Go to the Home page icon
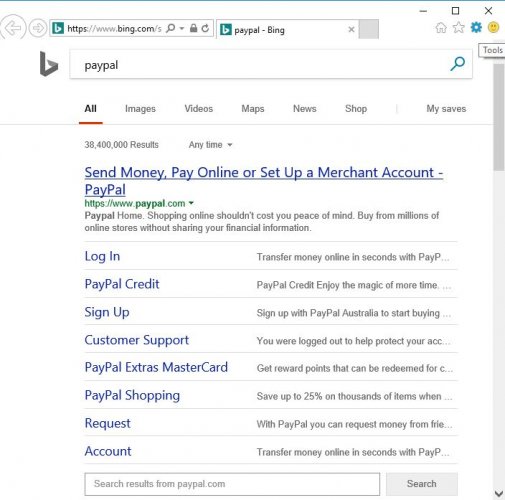 pos(441,27)
